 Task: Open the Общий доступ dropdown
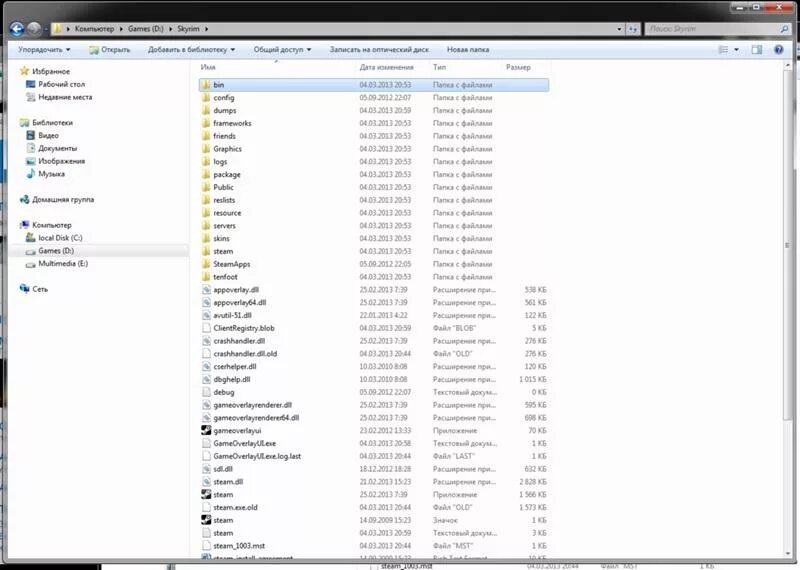point(282,49)
